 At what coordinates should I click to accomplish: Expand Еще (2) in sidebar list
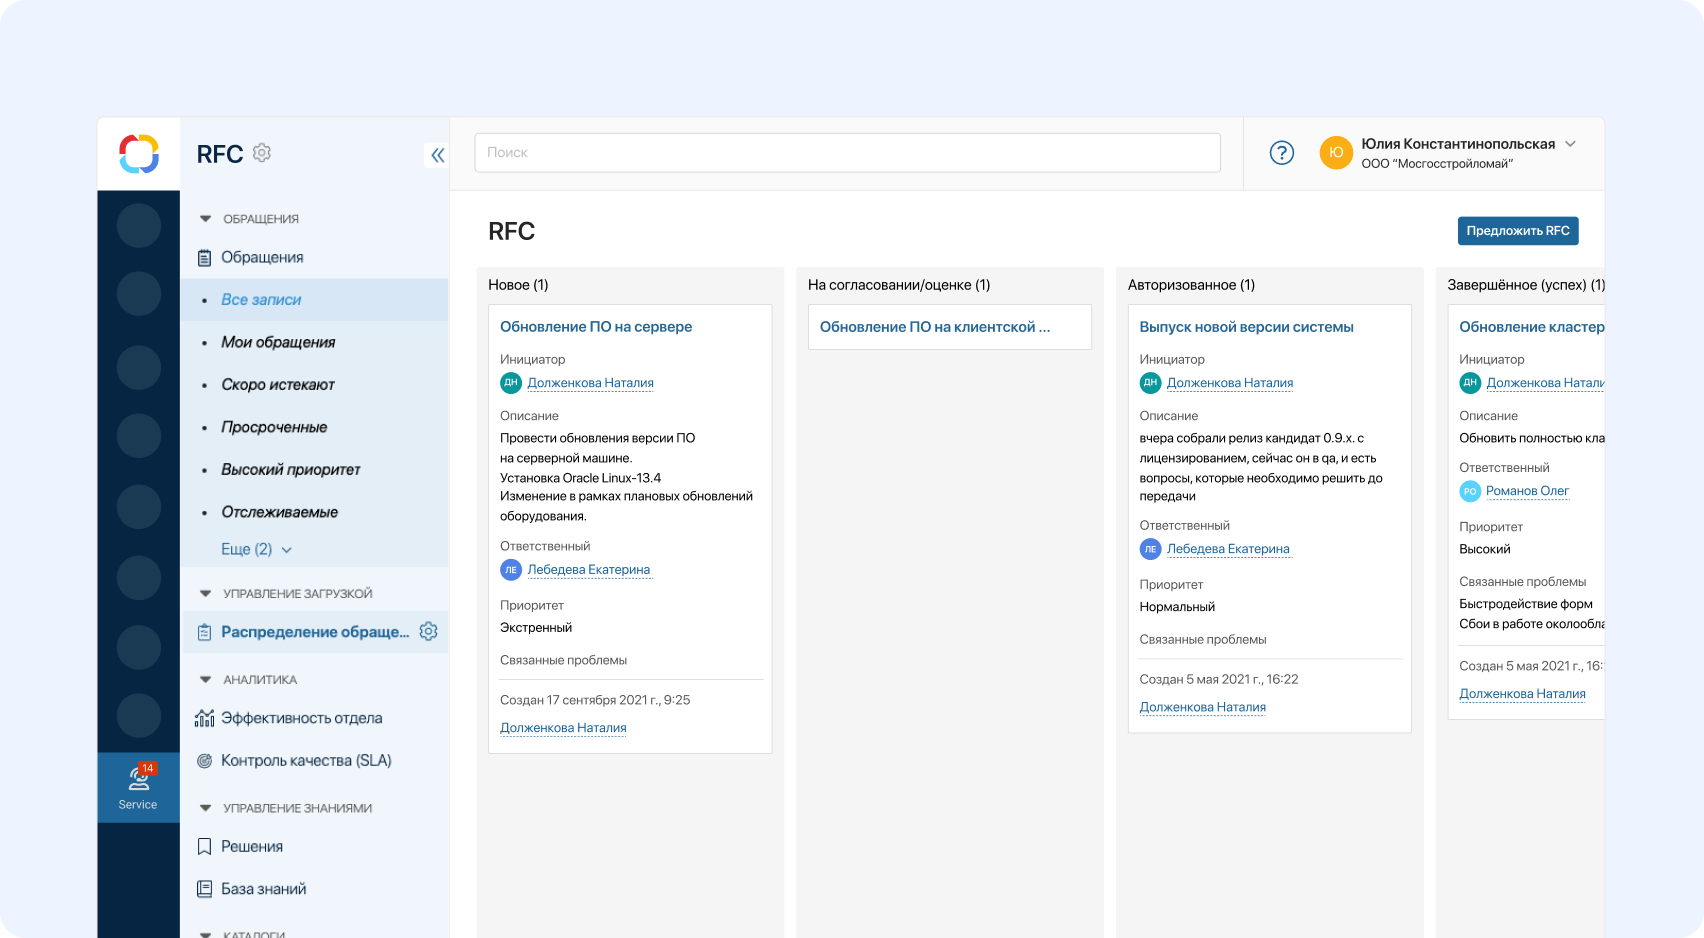coord(256,549)
